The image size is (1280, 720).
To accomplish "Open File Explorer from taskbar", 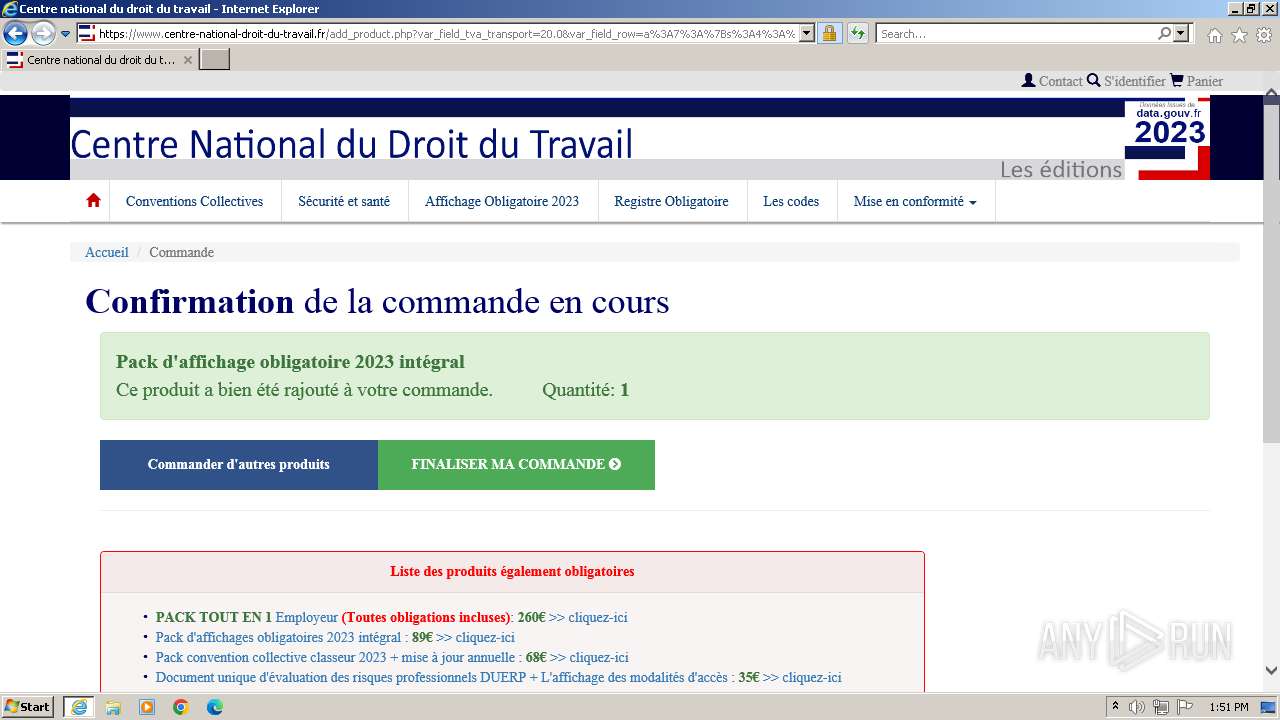I will pos(113,707).
